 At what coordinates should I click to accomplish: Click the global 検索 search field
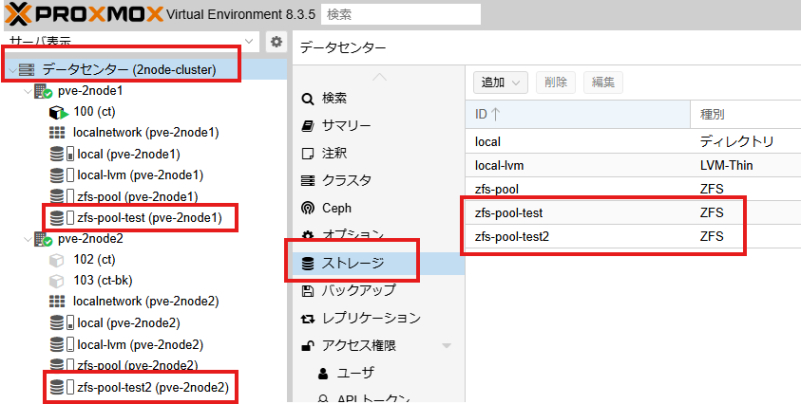click(x=401, y=14)
